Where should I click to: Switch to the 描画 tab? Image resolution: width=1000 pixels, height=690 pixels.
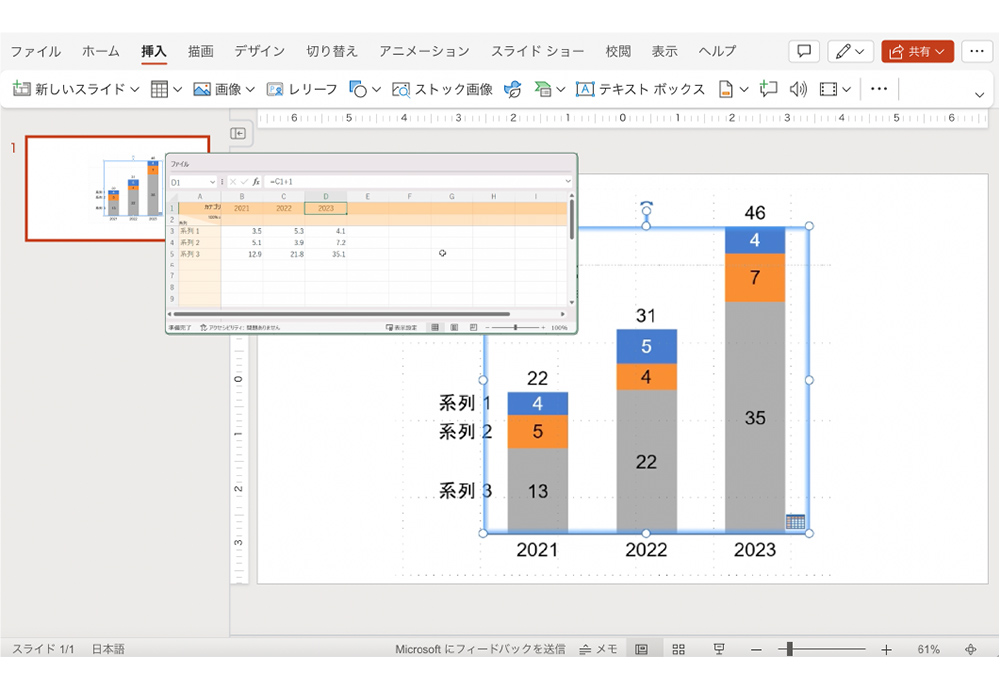click(x=200, y=51)
